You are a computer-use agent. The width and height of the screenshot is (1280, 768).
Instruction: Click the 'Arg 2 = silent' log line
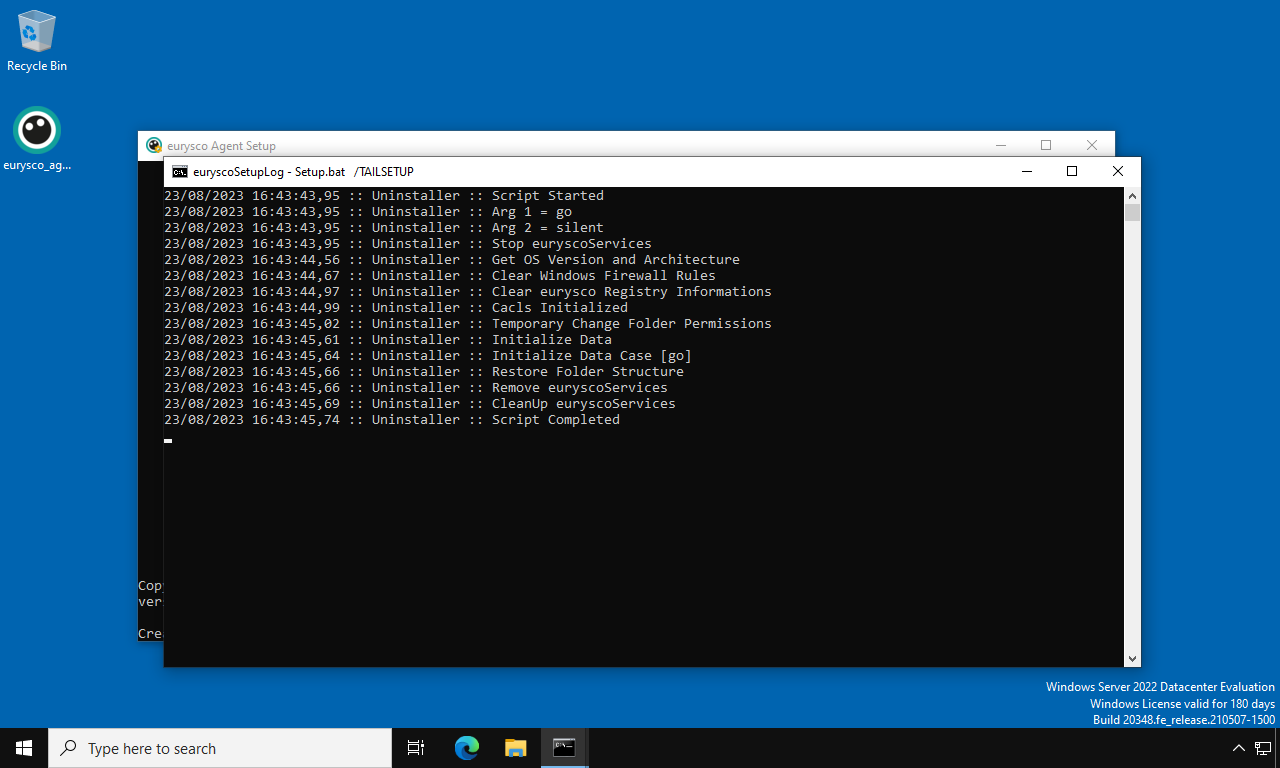point(384,228)
